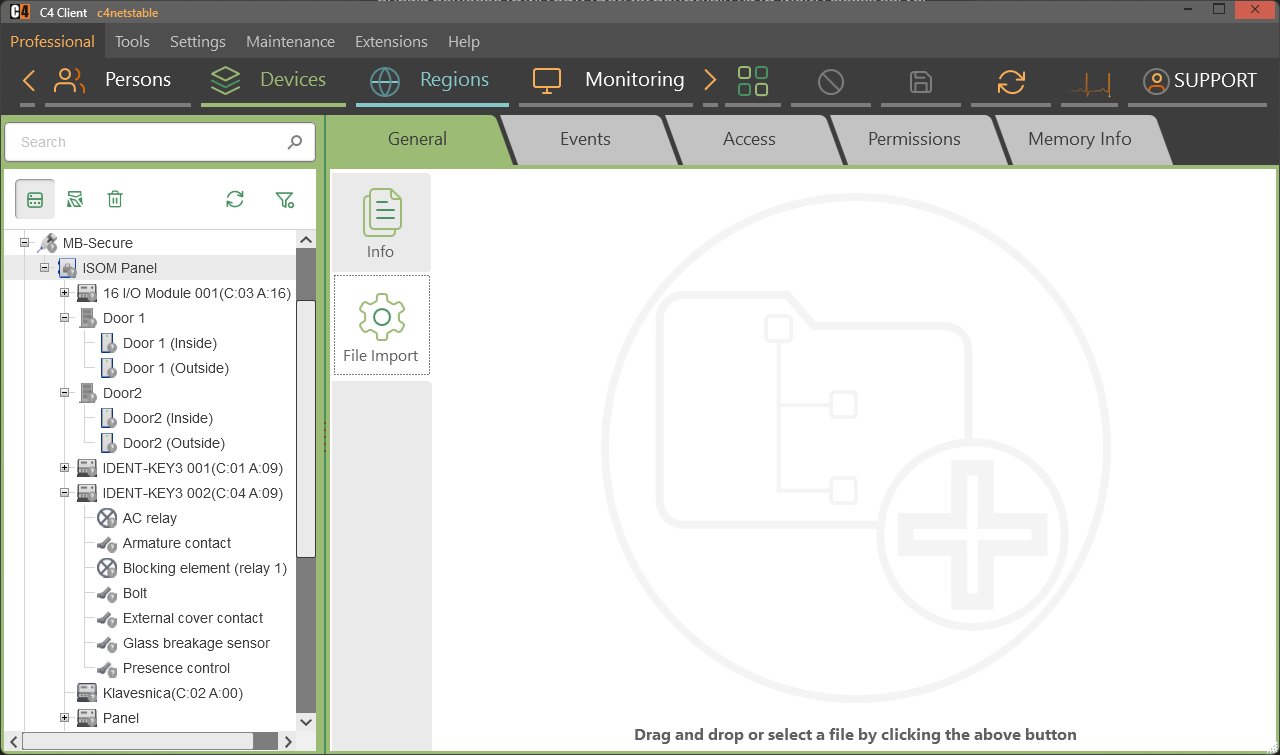The width and height of the screenshot is (1280, 755).
Task: Open the Tools menu
Action: click(x=132, y=42)
